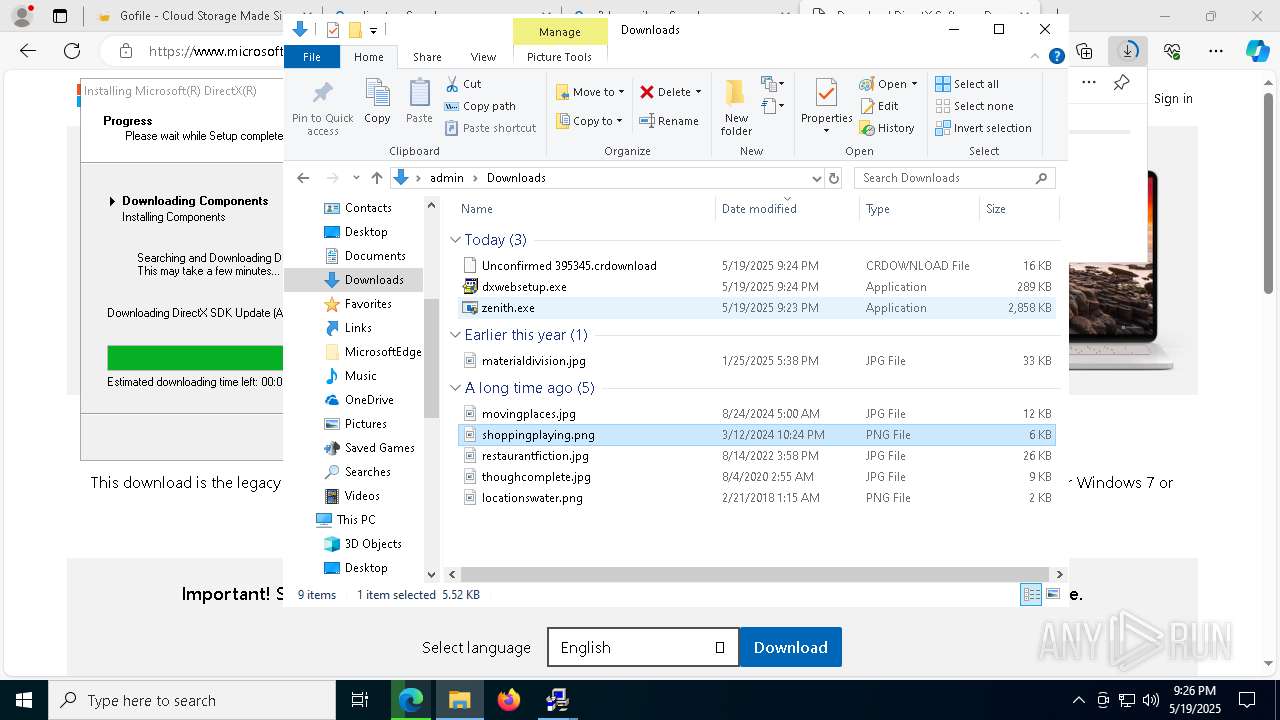Switch to large thumbnails view

click(x=1052, y=595)
